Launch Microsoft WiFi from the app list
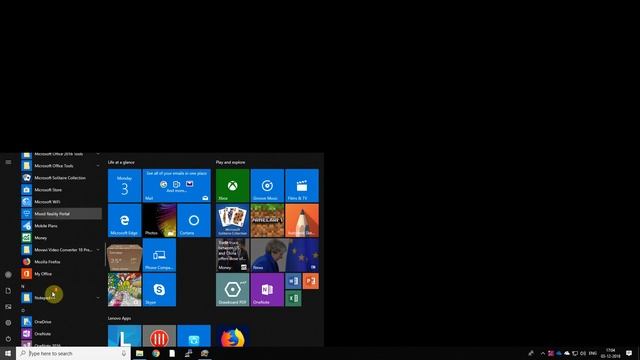This screenshot has width=640, height=360. pyautogui.click(x=61, y=202)
